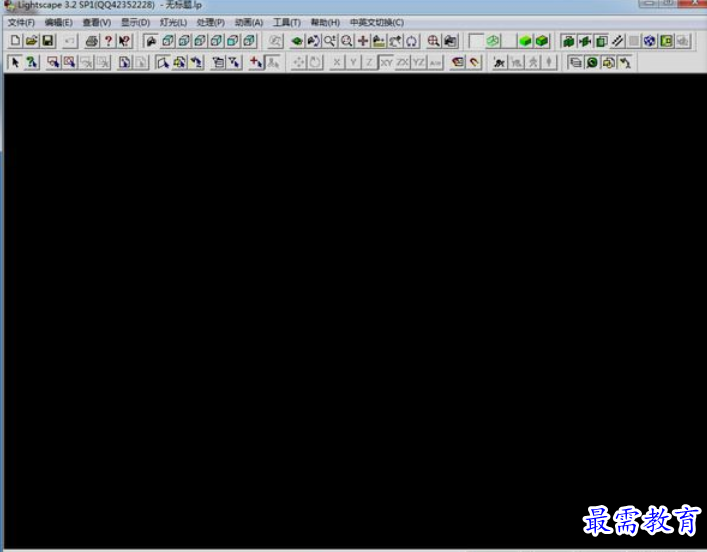Click the horseshoe magnet snap icon

tap(474, 62)
